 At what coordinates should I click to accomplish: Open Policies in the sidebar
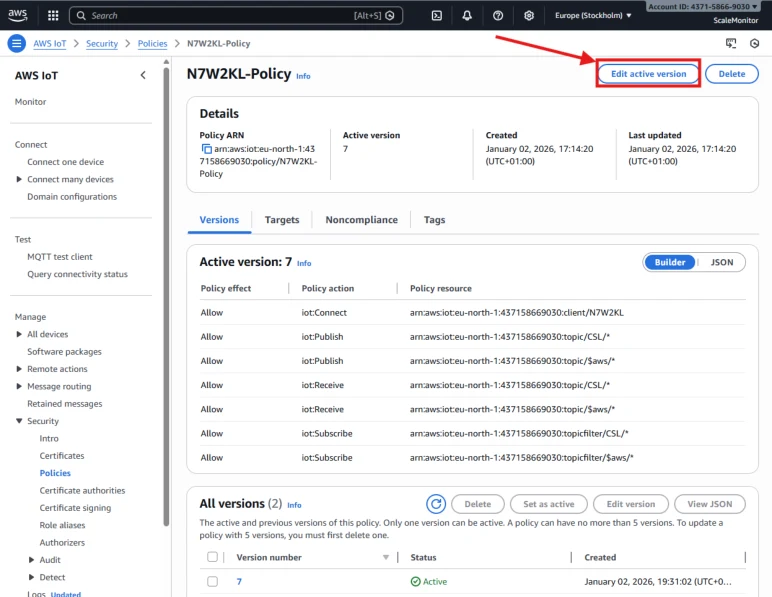click(55, 473)
